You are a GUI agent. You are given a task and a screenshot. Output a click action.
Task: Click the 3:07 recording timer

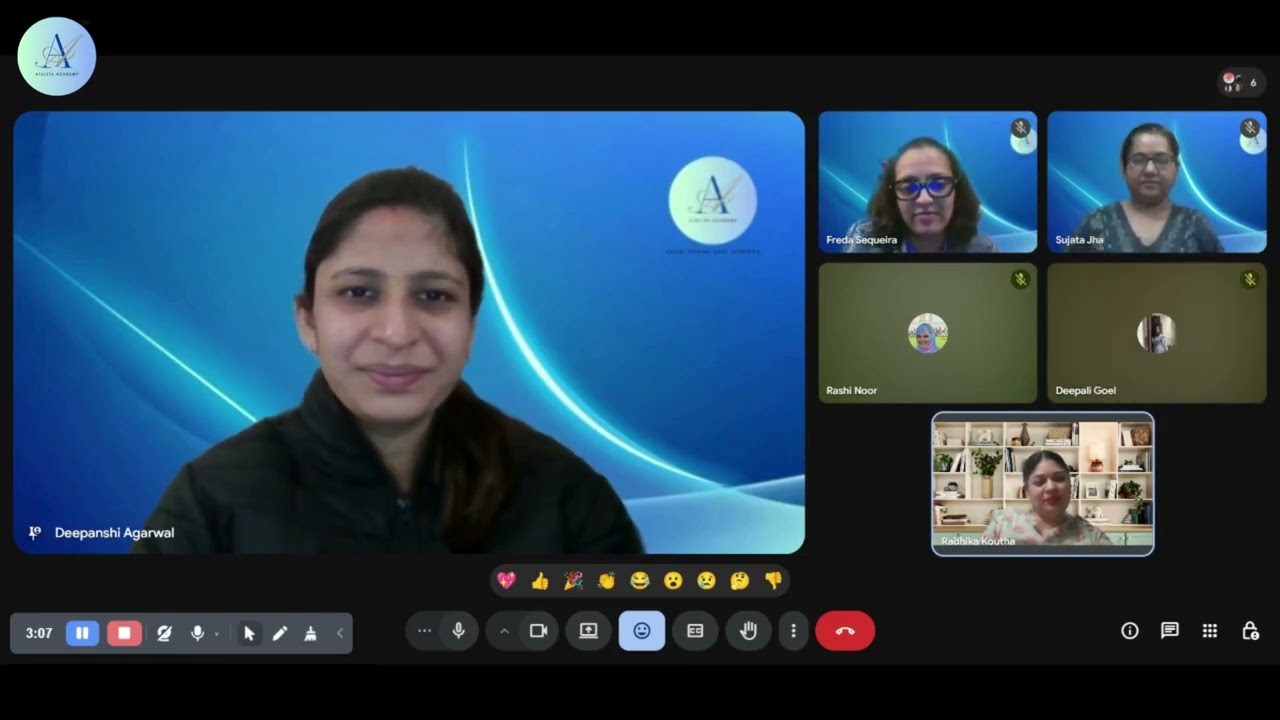[x=39, y=633]
